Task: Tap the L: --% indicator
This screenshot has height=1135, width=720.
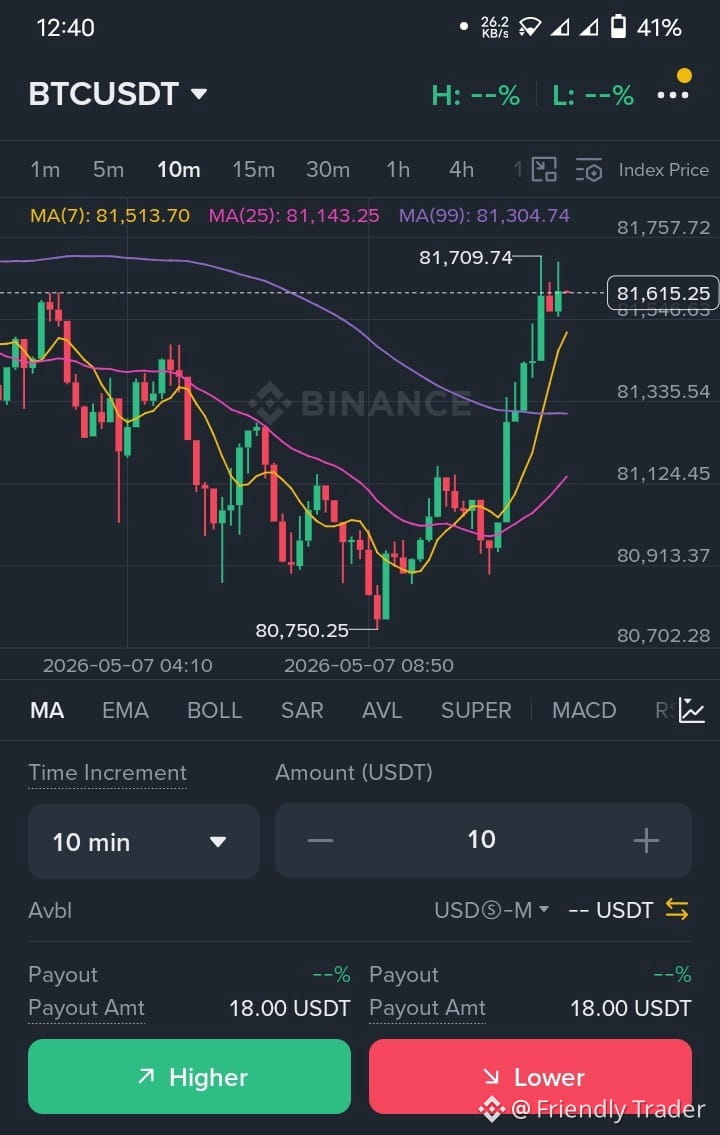Action: [x=593, y=95]
